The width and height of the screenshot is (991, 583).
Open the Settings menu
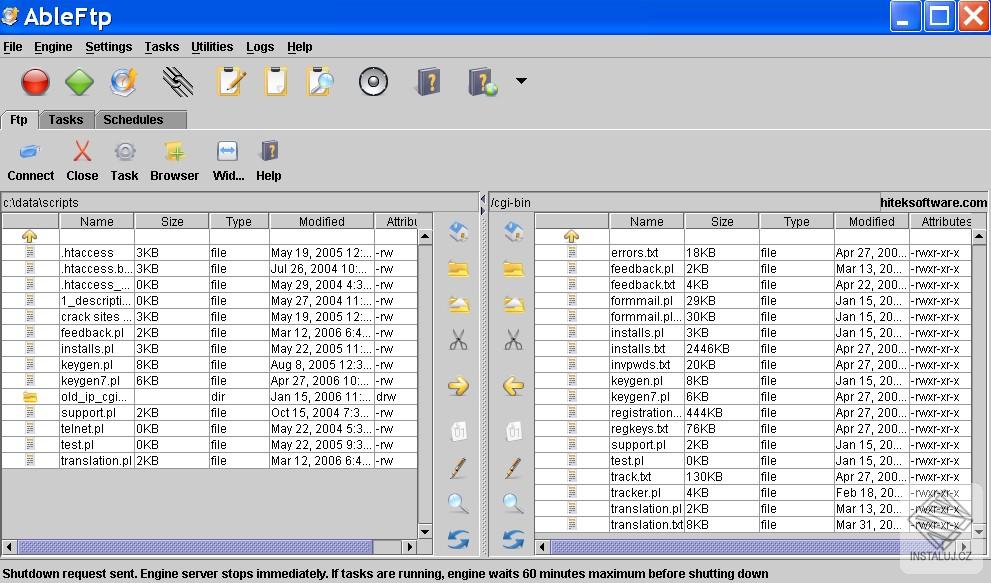108,47
